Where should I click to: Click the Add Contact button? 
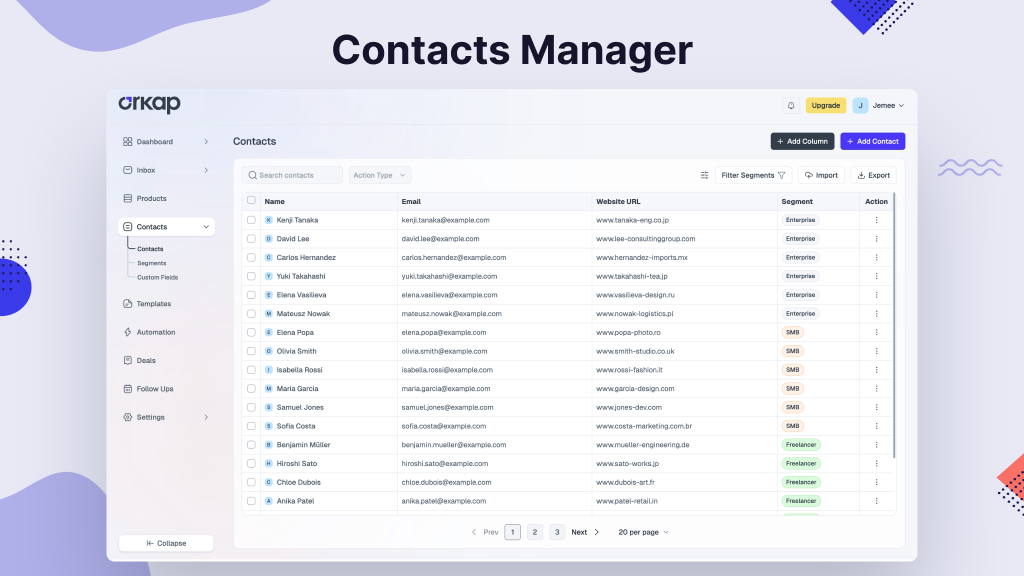tap(871, 141)
